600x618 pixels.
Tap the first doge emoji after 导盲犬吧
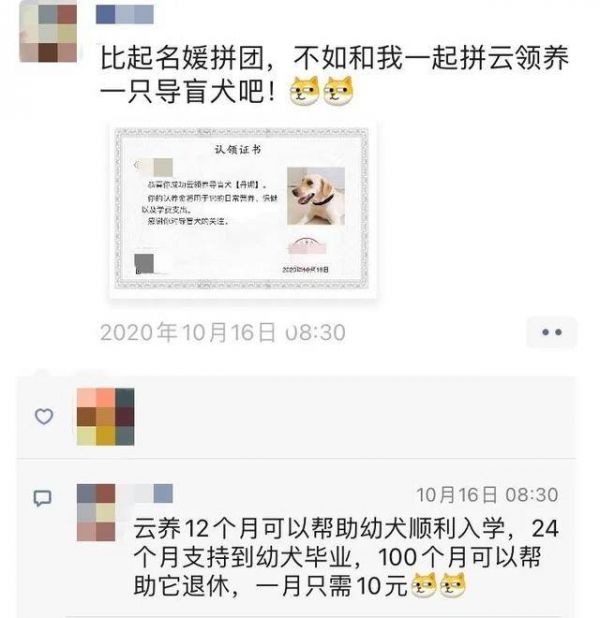304,91
